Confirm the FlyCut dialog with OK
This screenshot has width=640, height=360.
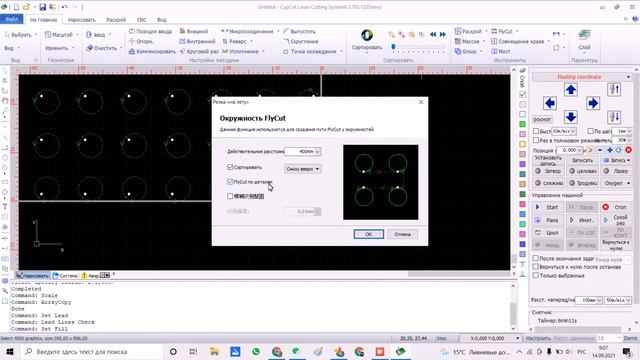pyautogui.click(x=369, y=234)
